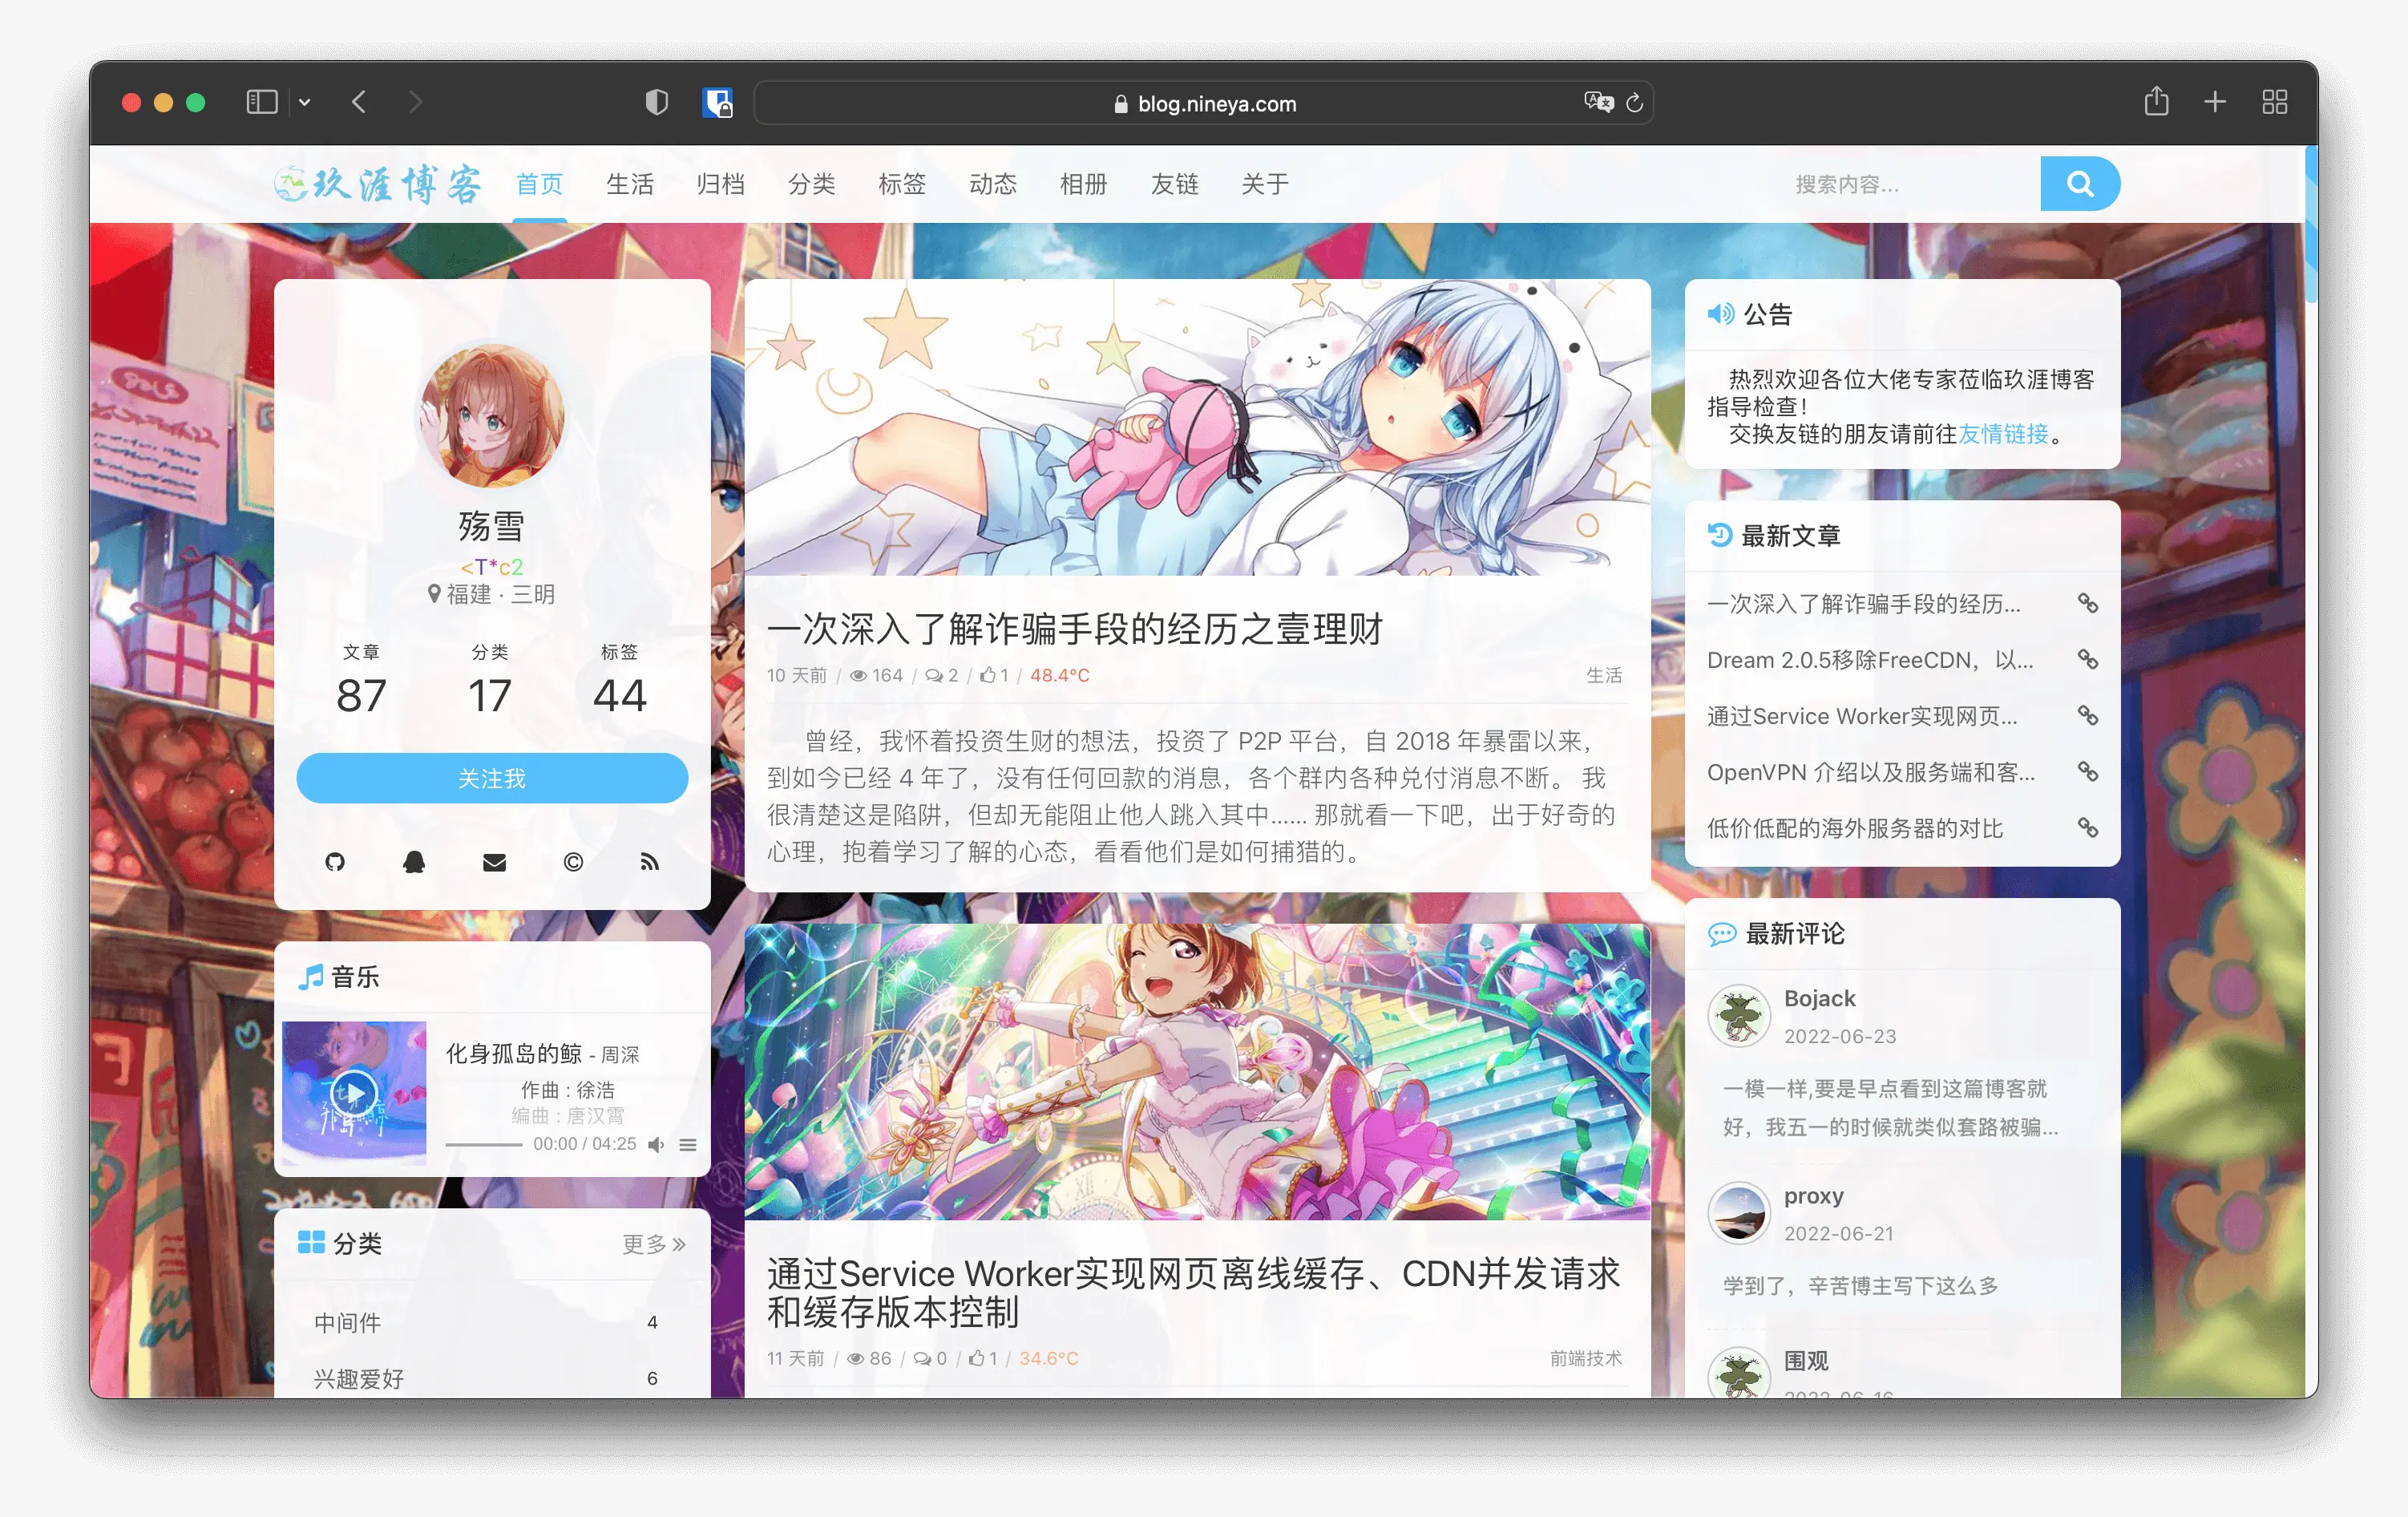Open a new tab
The height and width of the screenshot is (1517, 2408).
click(x=2215, y=102)
